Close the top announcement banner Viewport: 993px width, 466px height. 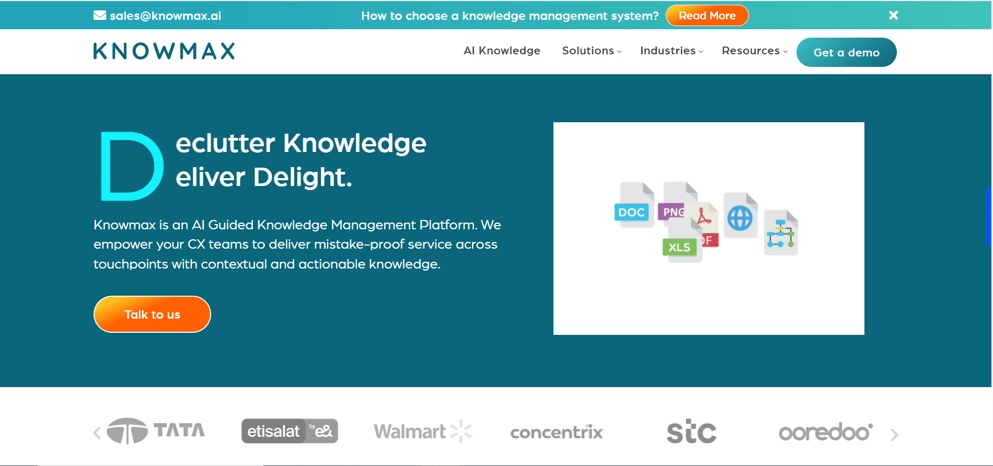tap(893, 15)
